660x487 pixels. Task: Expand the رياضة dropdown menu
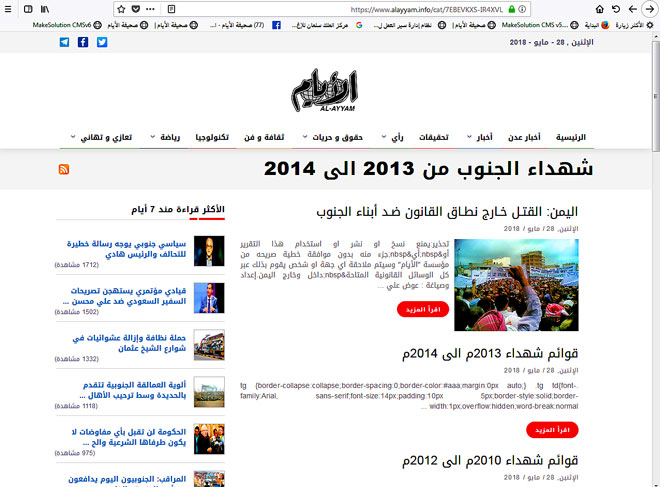tap(165, 138)
